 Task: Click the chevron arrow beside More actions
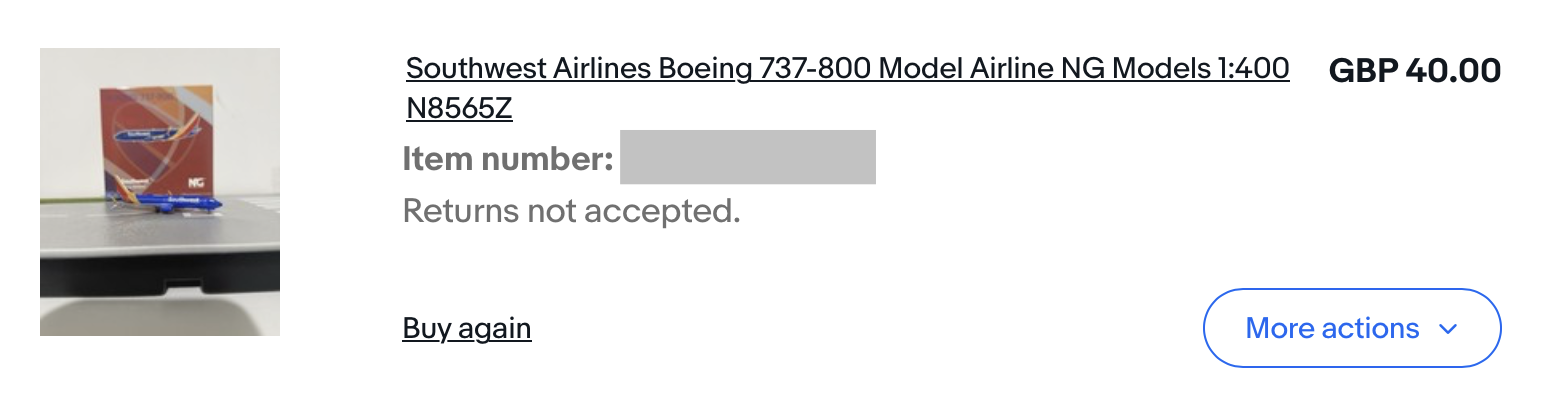click(x=1447, y=329)
